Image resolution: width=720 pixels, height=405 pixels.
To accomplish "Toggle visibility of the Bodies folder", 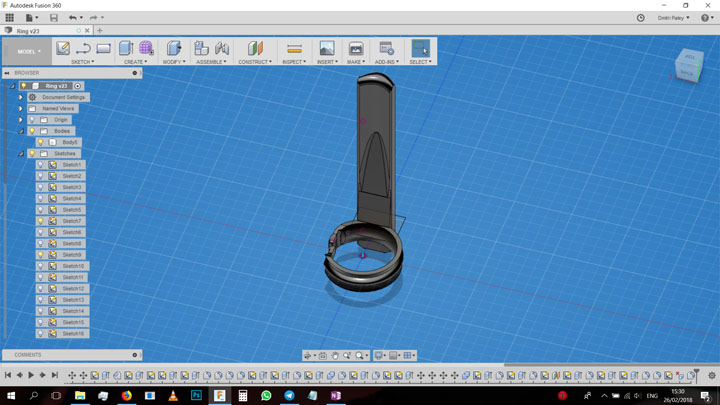I will (32, 131).
